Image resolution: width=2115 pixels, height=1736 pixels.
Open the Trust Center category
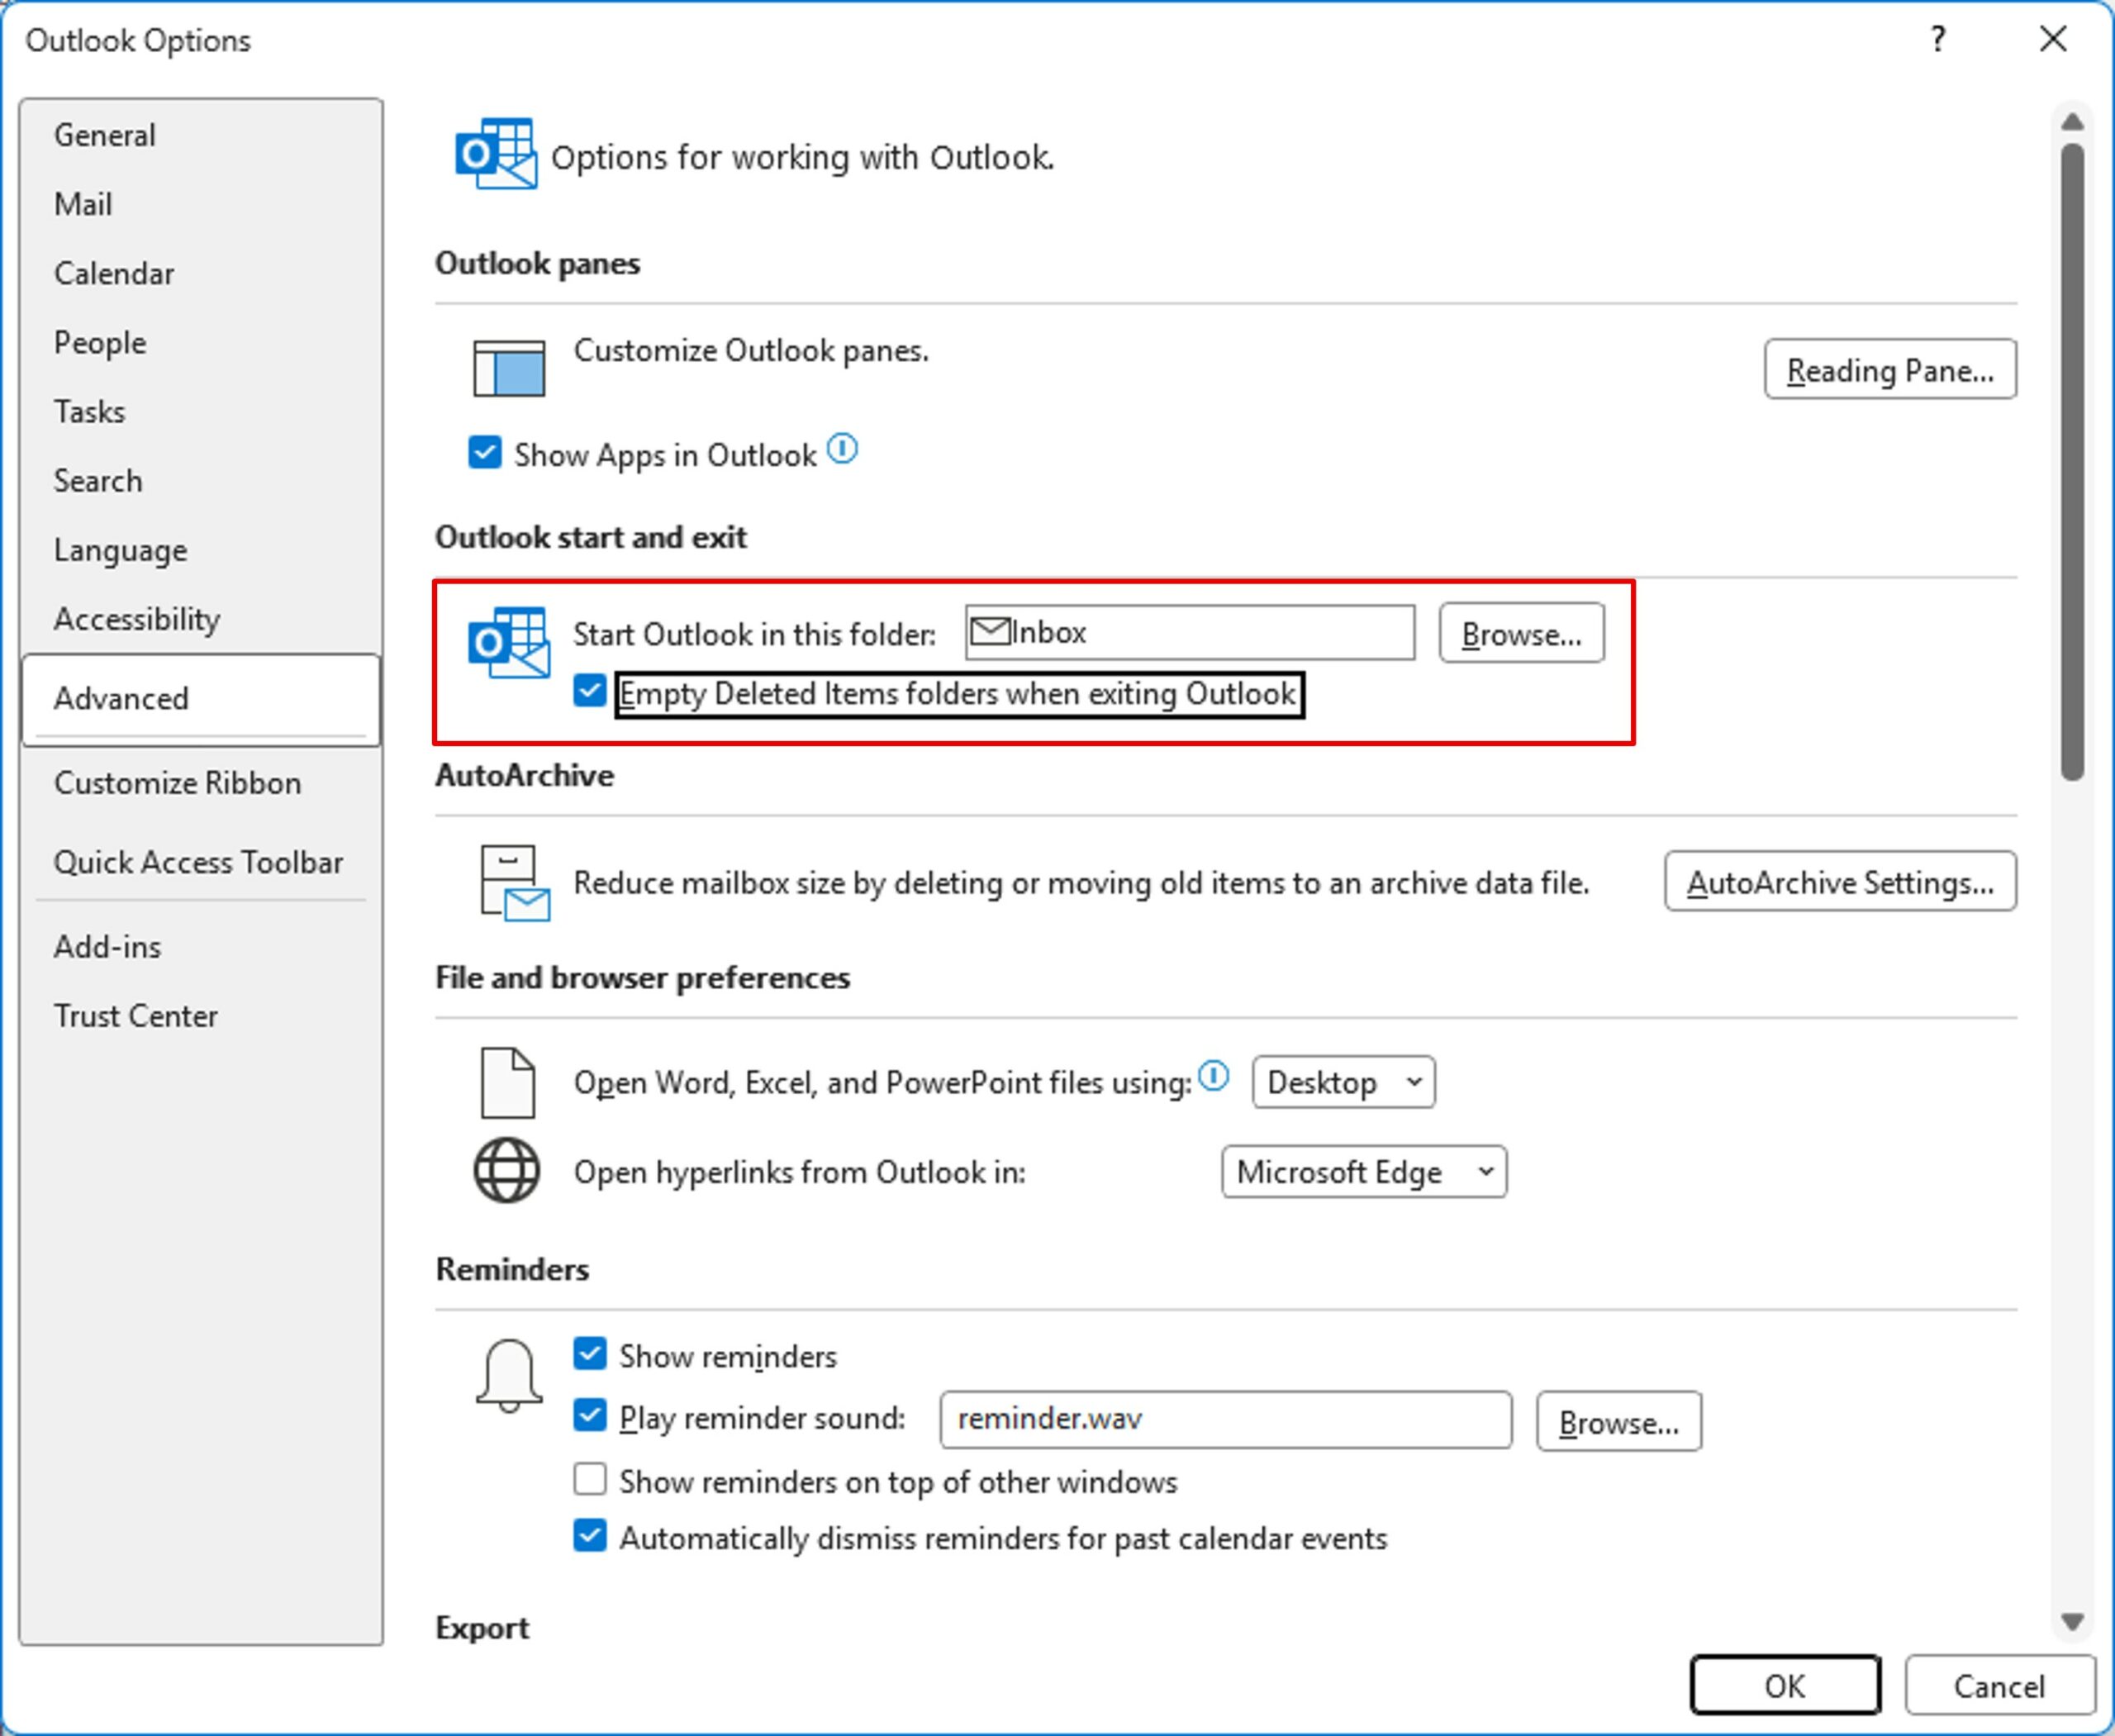tap(136, 1016)
